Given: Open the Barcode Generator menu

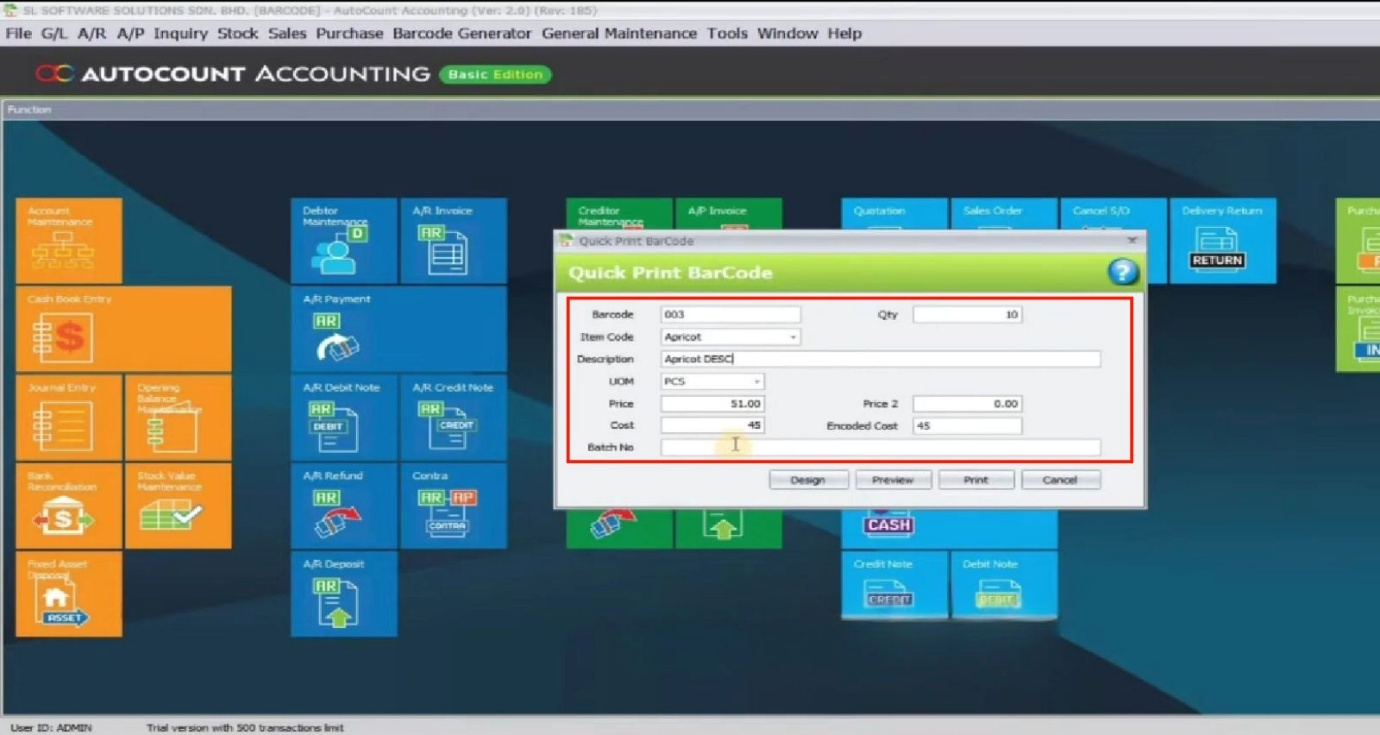Looking at the screenshot, I should tap(461, 33).
